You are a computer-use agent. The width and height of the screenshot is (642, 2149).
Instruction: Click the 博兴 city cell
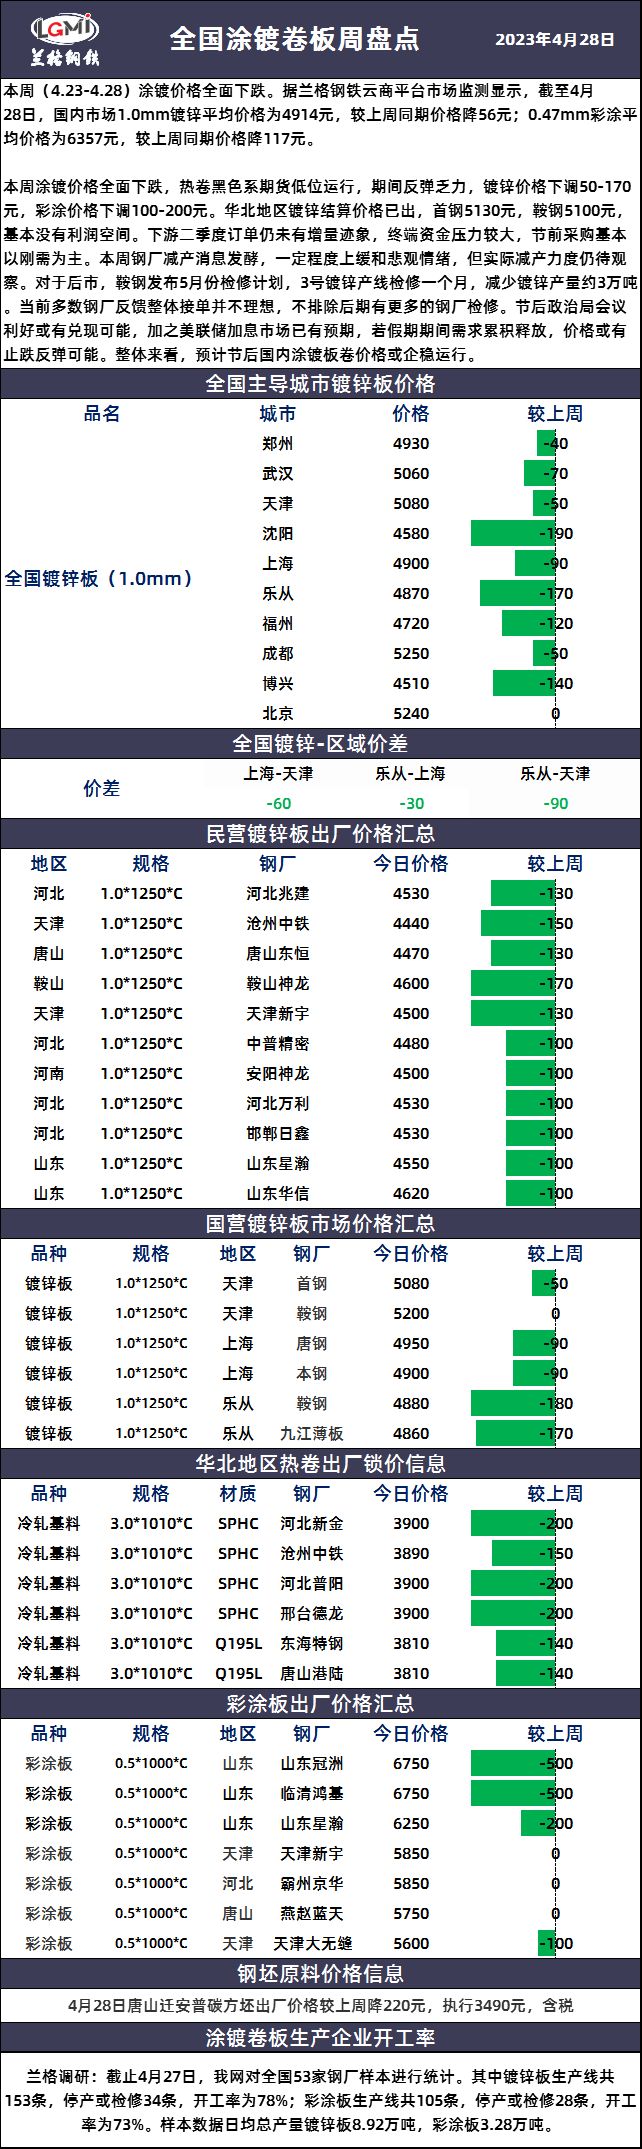277,684
